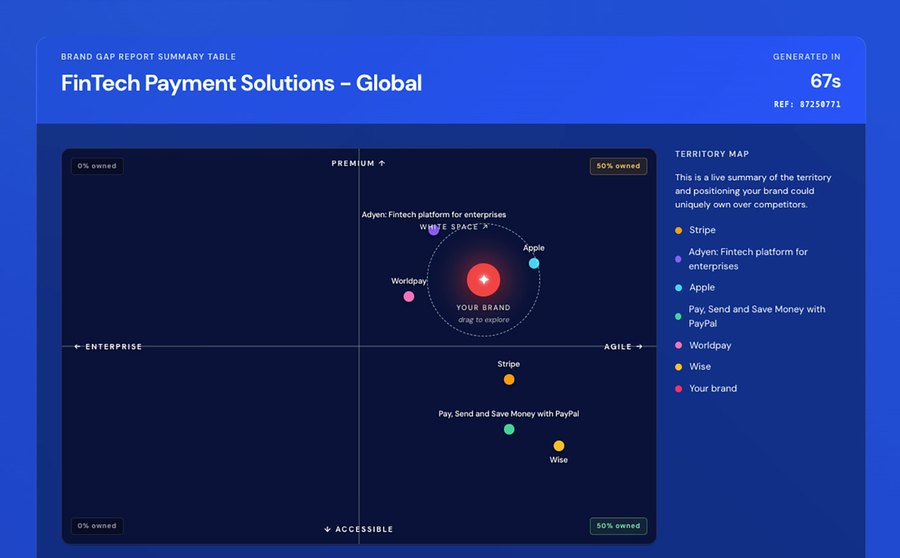Click the 67s generation time value
Image resolution: width=900 pixels, height=558 pixels.
coord(825,81)
